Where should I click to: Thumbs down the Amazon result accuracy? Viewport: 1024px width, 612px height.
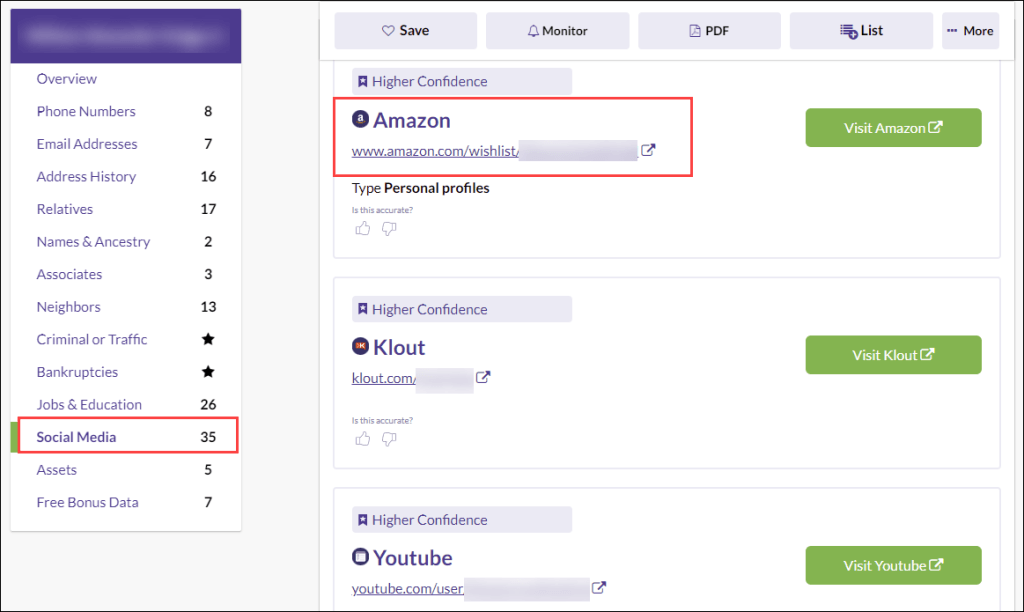tap(389, 229)
